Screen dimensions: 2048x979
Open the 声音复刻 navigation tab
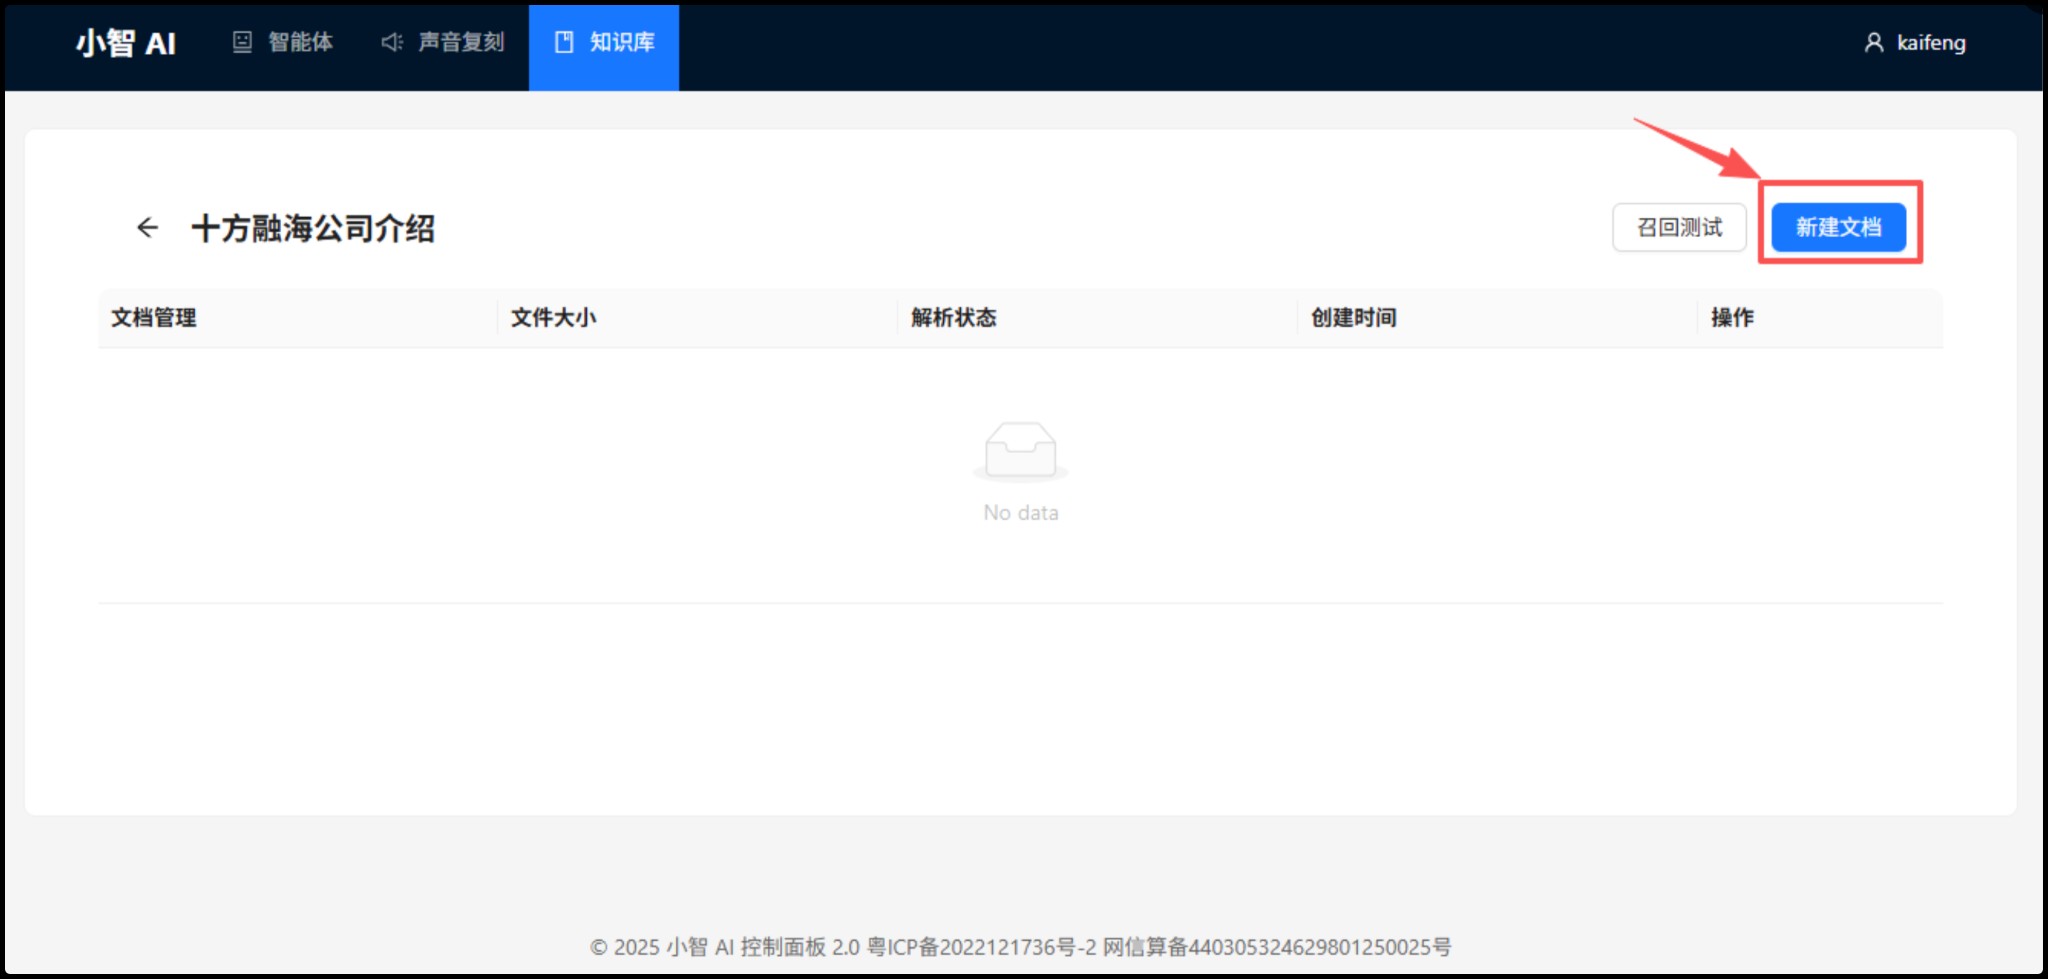443,42
